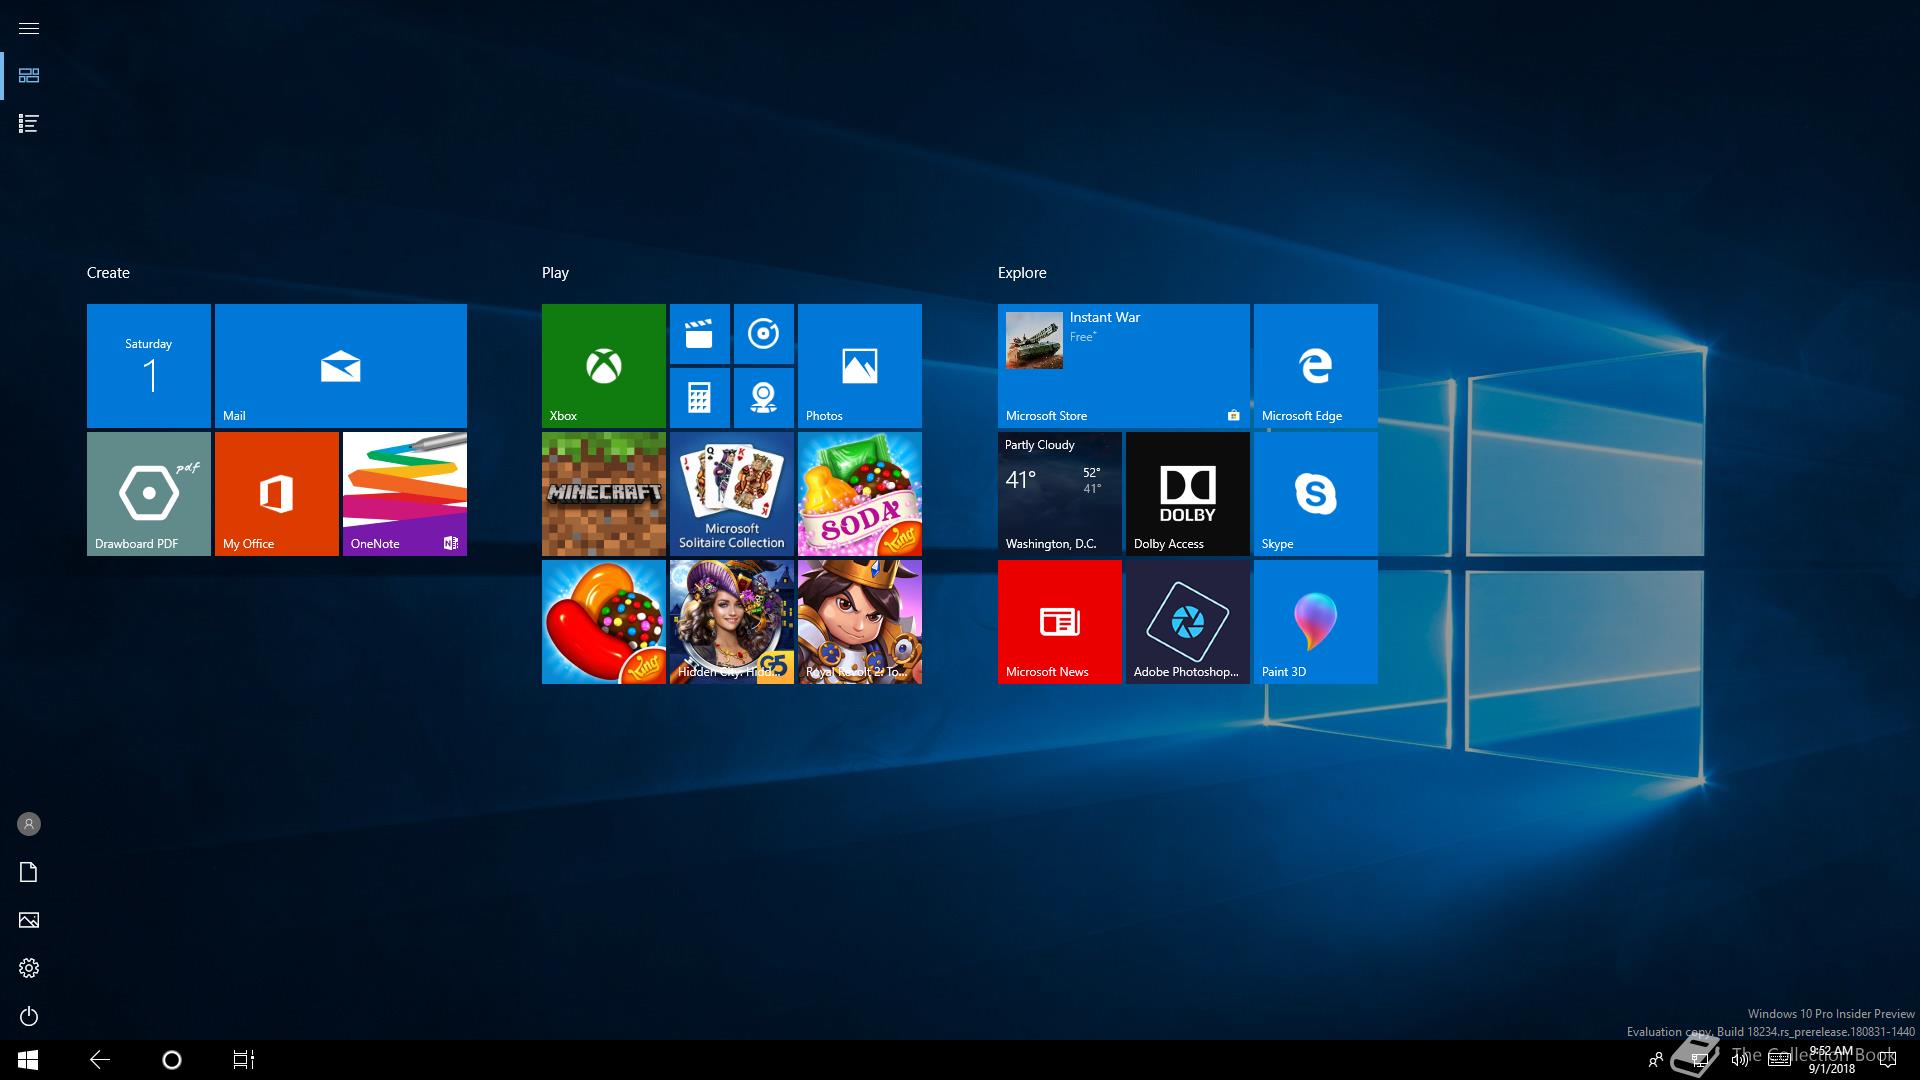This screenshot has height=1080, width=1920.
Task: Open the People icon in the system tray
Action: 1656,1060
